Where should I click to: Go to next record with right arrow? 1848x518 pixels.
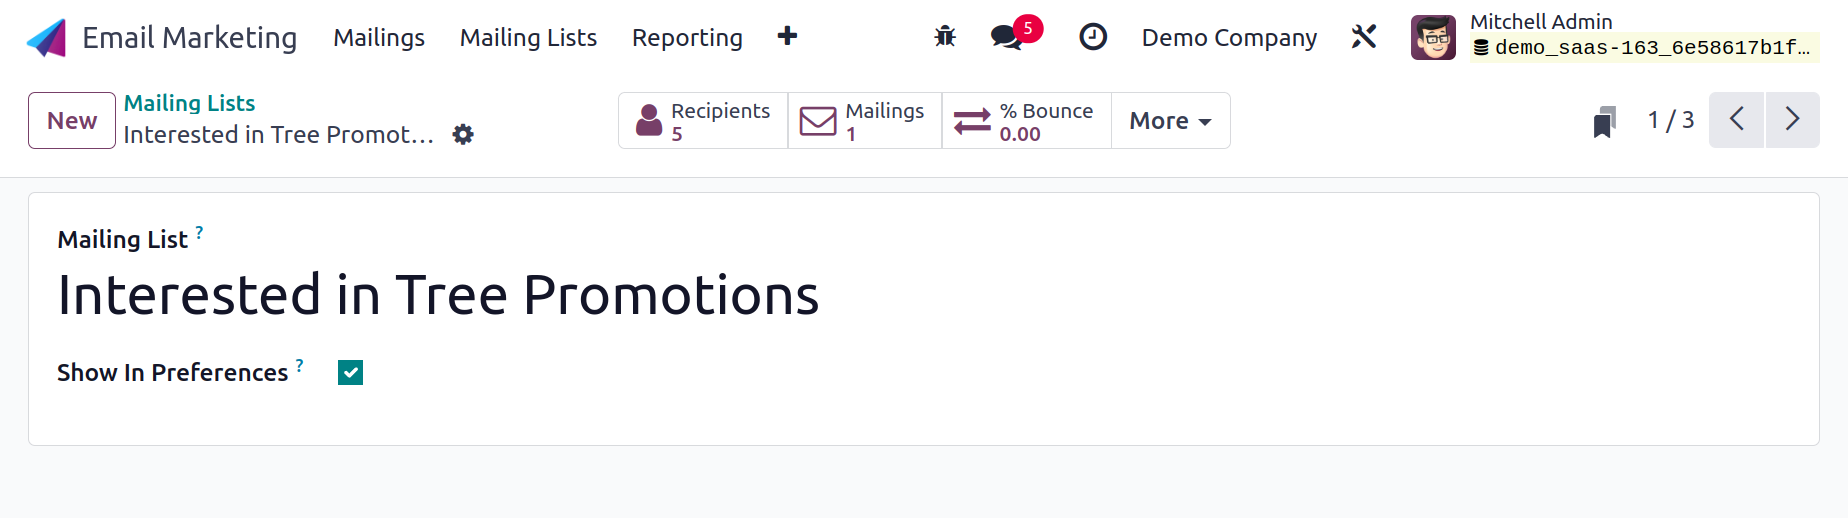pos(1792,120)
